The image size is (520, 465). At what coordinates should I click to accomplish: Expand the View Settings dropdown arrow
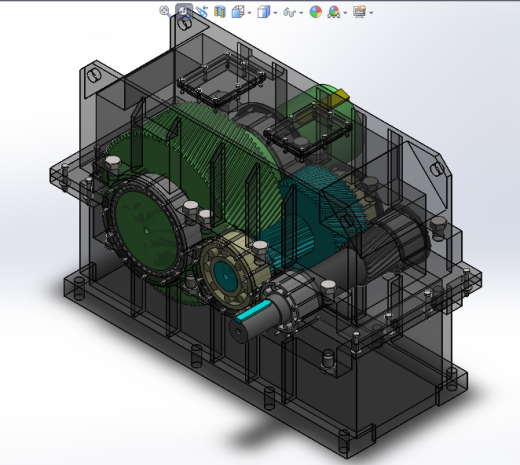371,13
